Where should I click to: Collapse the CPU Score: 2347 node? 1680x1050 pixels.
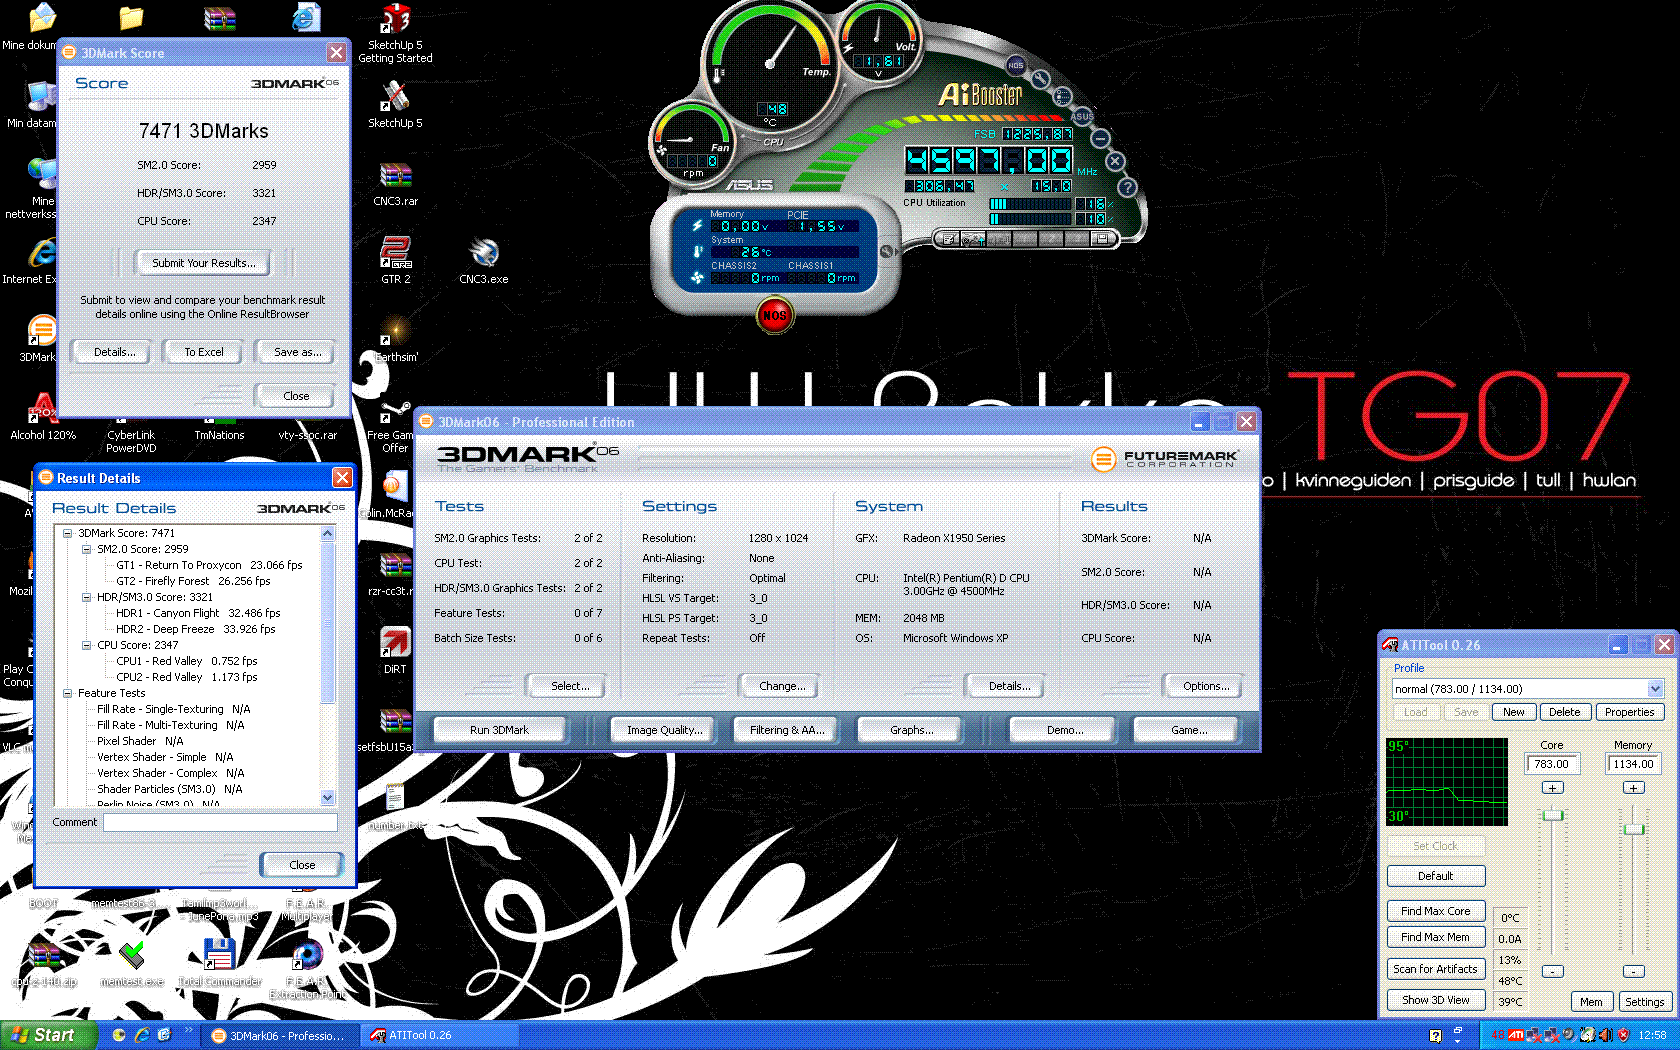coord(87,645)
